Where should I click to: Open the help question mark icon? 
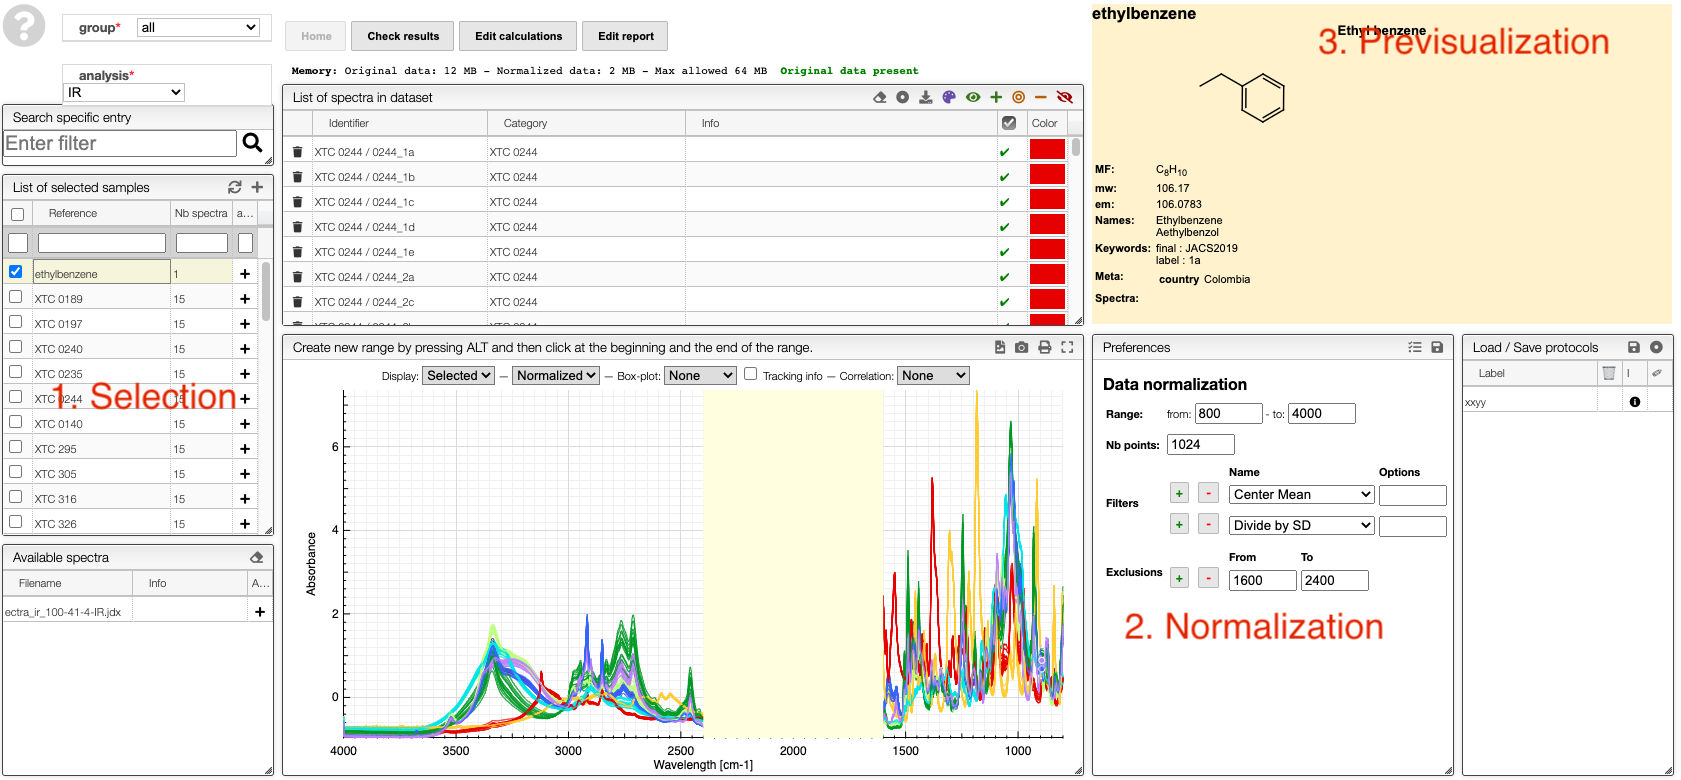coord(24,25)
